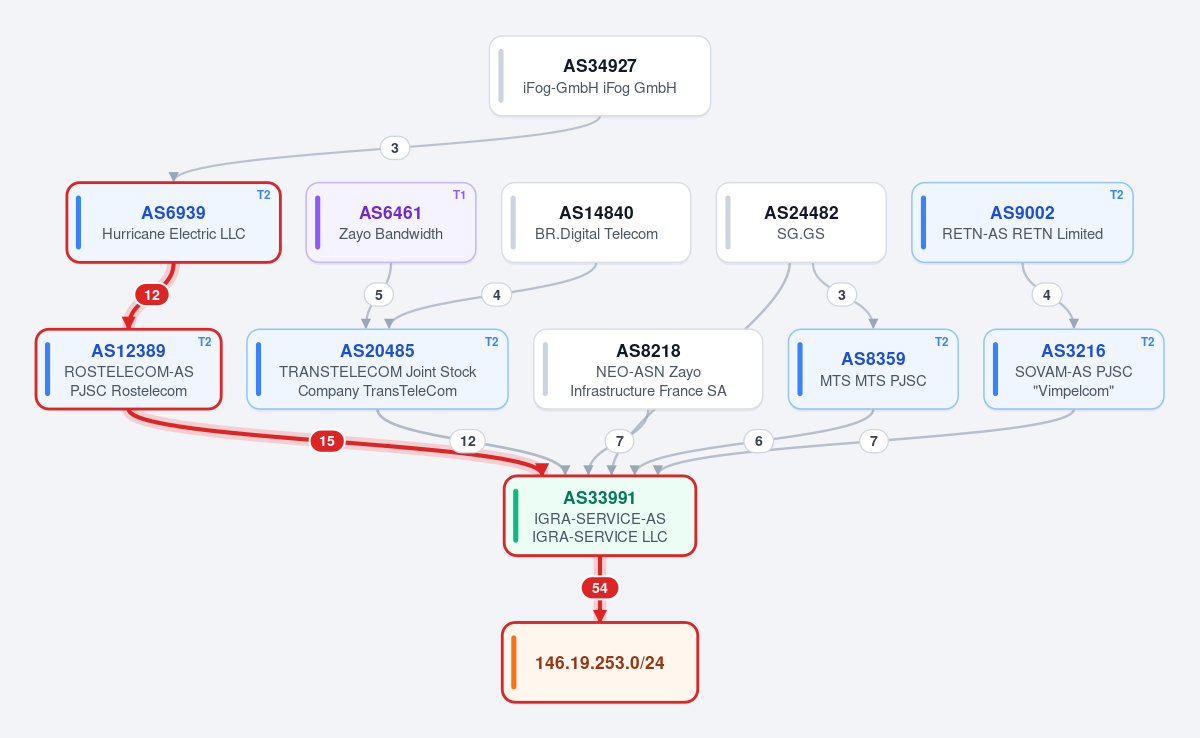Click the AS8359 MTS PJSC node
Image resolution: width=1200 pixels, height=738 pixels.
pos(873,369)
